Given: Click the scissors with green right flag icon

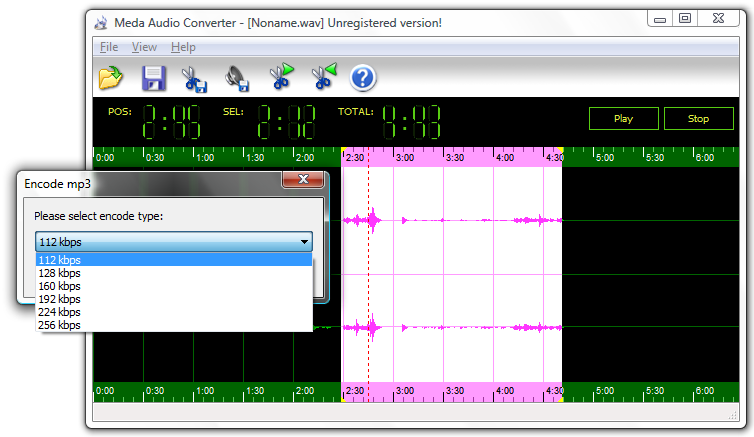Looking at the screenshot, I should [x=281, y=76].
